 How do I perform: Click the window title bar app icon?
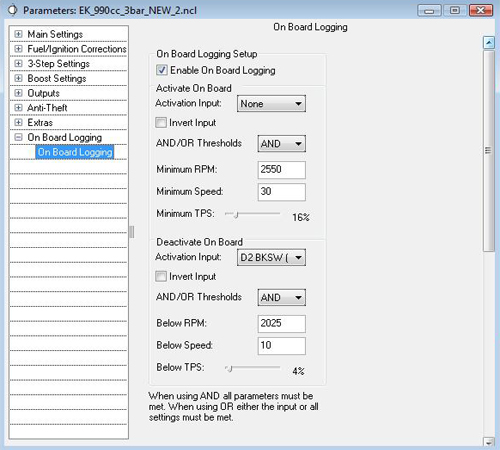(x=12, y=10)
